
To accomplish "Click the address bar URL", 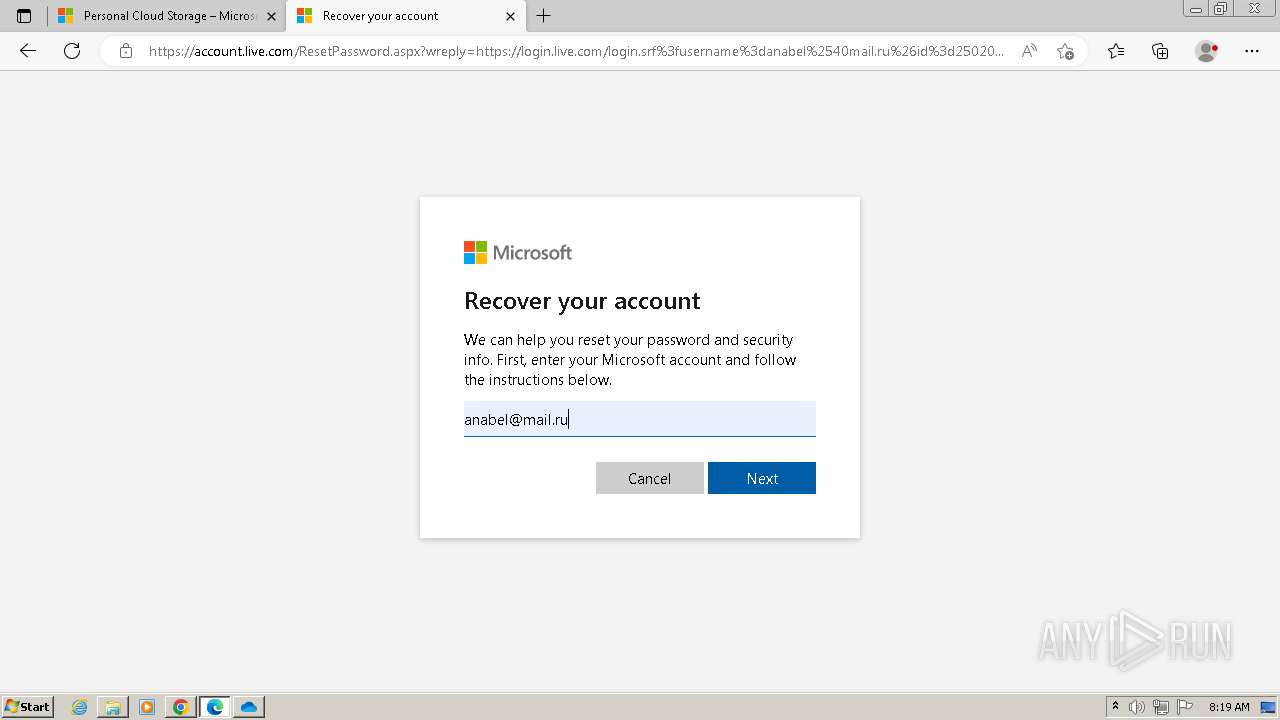I will 576,51.
